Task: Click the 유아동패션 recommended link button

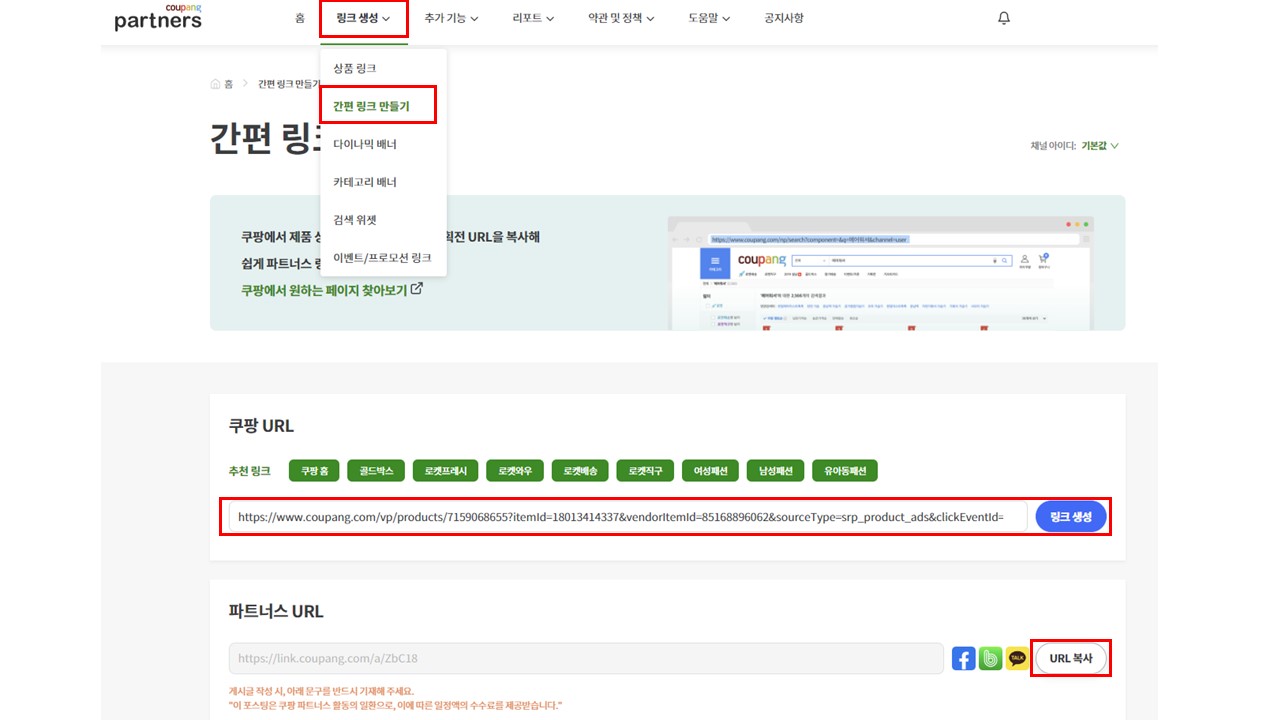Action: coord(845,471)
